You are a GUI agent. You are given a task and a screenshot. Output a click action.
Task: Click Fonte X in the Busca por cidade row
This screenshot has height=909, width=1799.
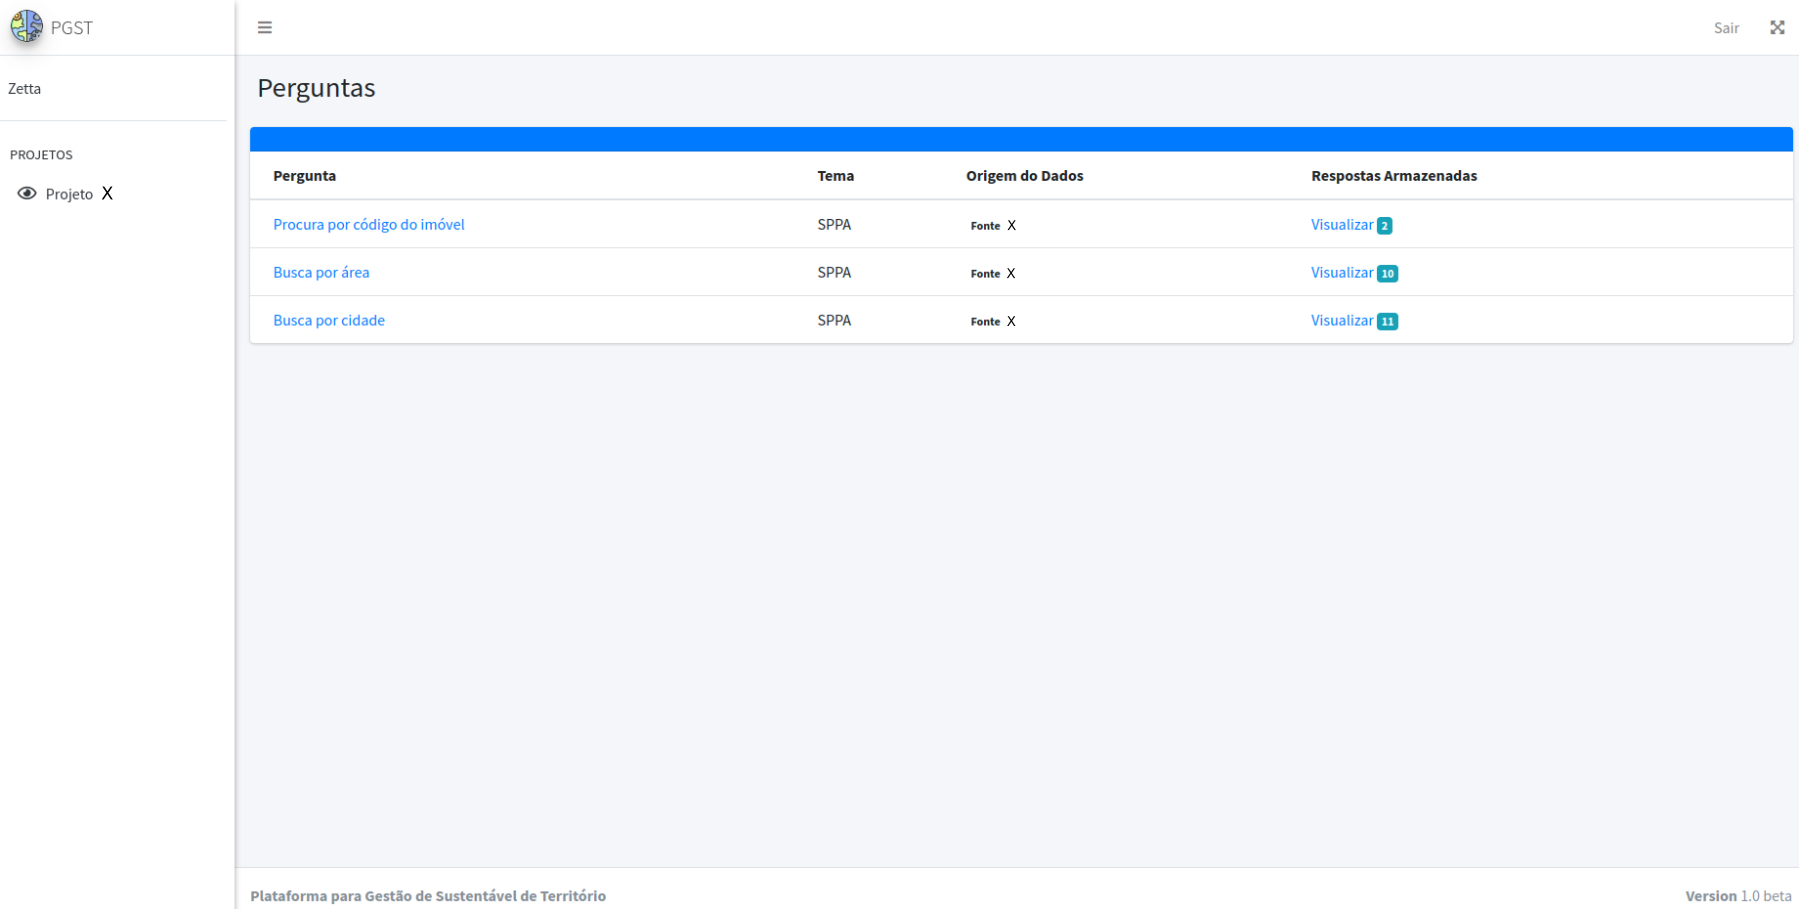(x=992, y=322)
